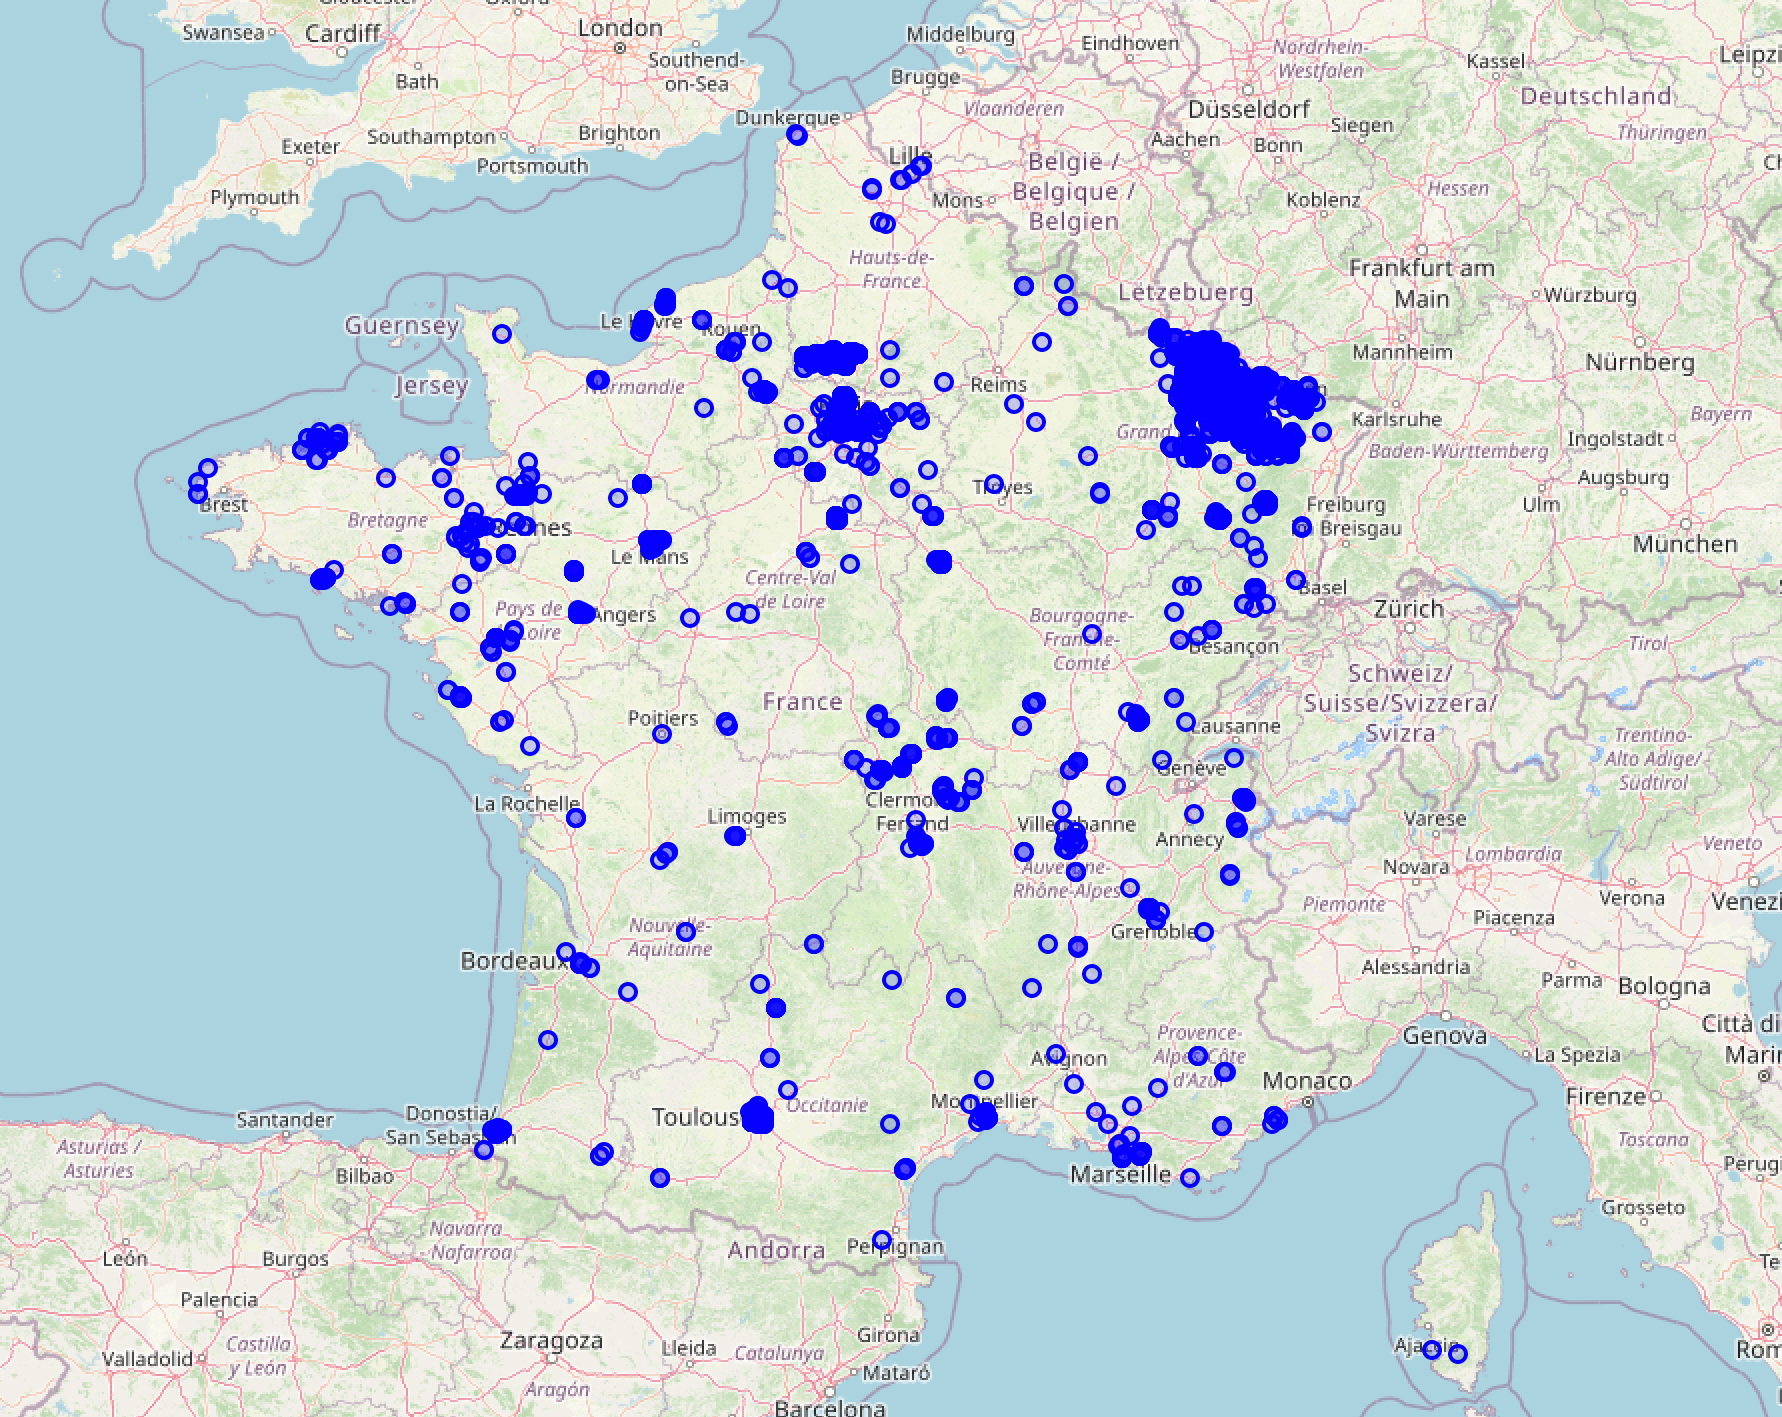Select the Firenze label

(1606, 1097)
